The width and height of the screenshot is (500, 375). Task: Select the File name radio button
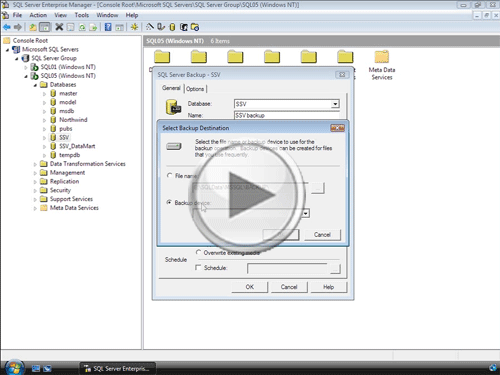coord(169,175)
